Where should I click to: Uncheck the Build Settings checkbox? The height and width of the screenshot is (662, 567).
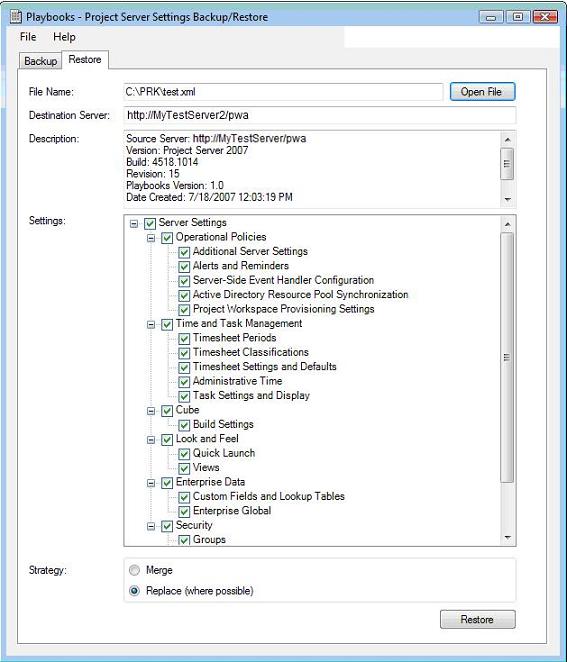click(x=184, y=425)
